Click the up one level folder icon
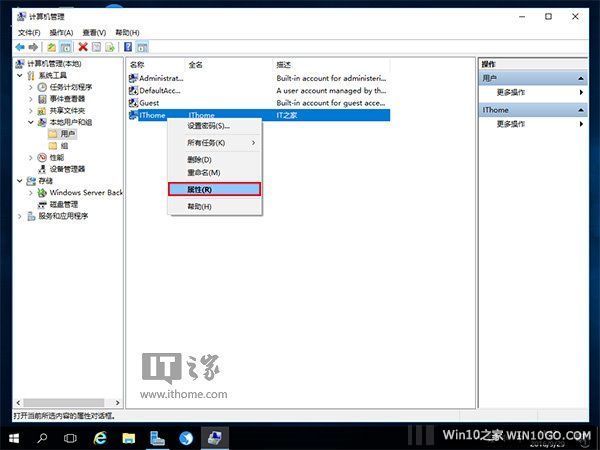Image resolution: width=600 pixels, height=450 pixels. point(51,47)
